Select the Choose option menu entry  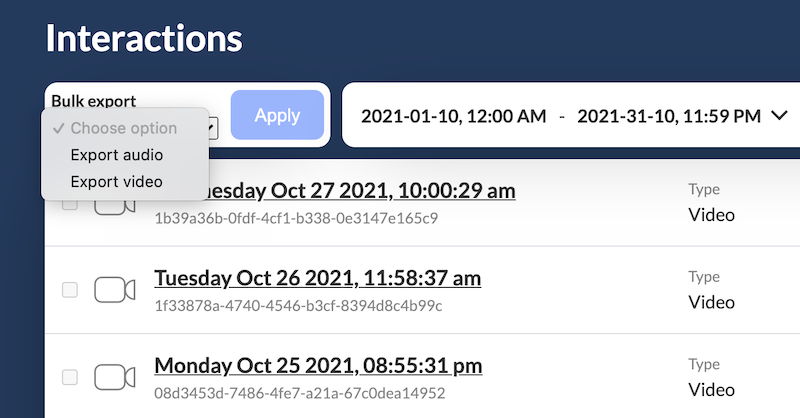point(123,128)
